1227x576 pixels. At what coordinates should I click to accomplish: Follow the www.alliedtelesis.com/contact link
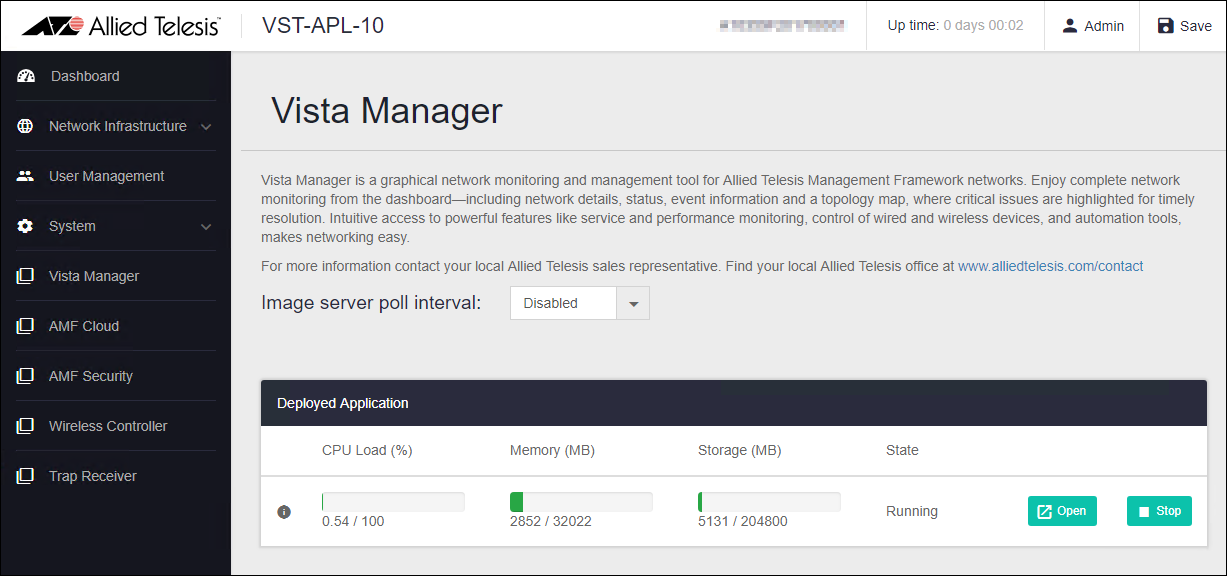tap(1050, 266)
